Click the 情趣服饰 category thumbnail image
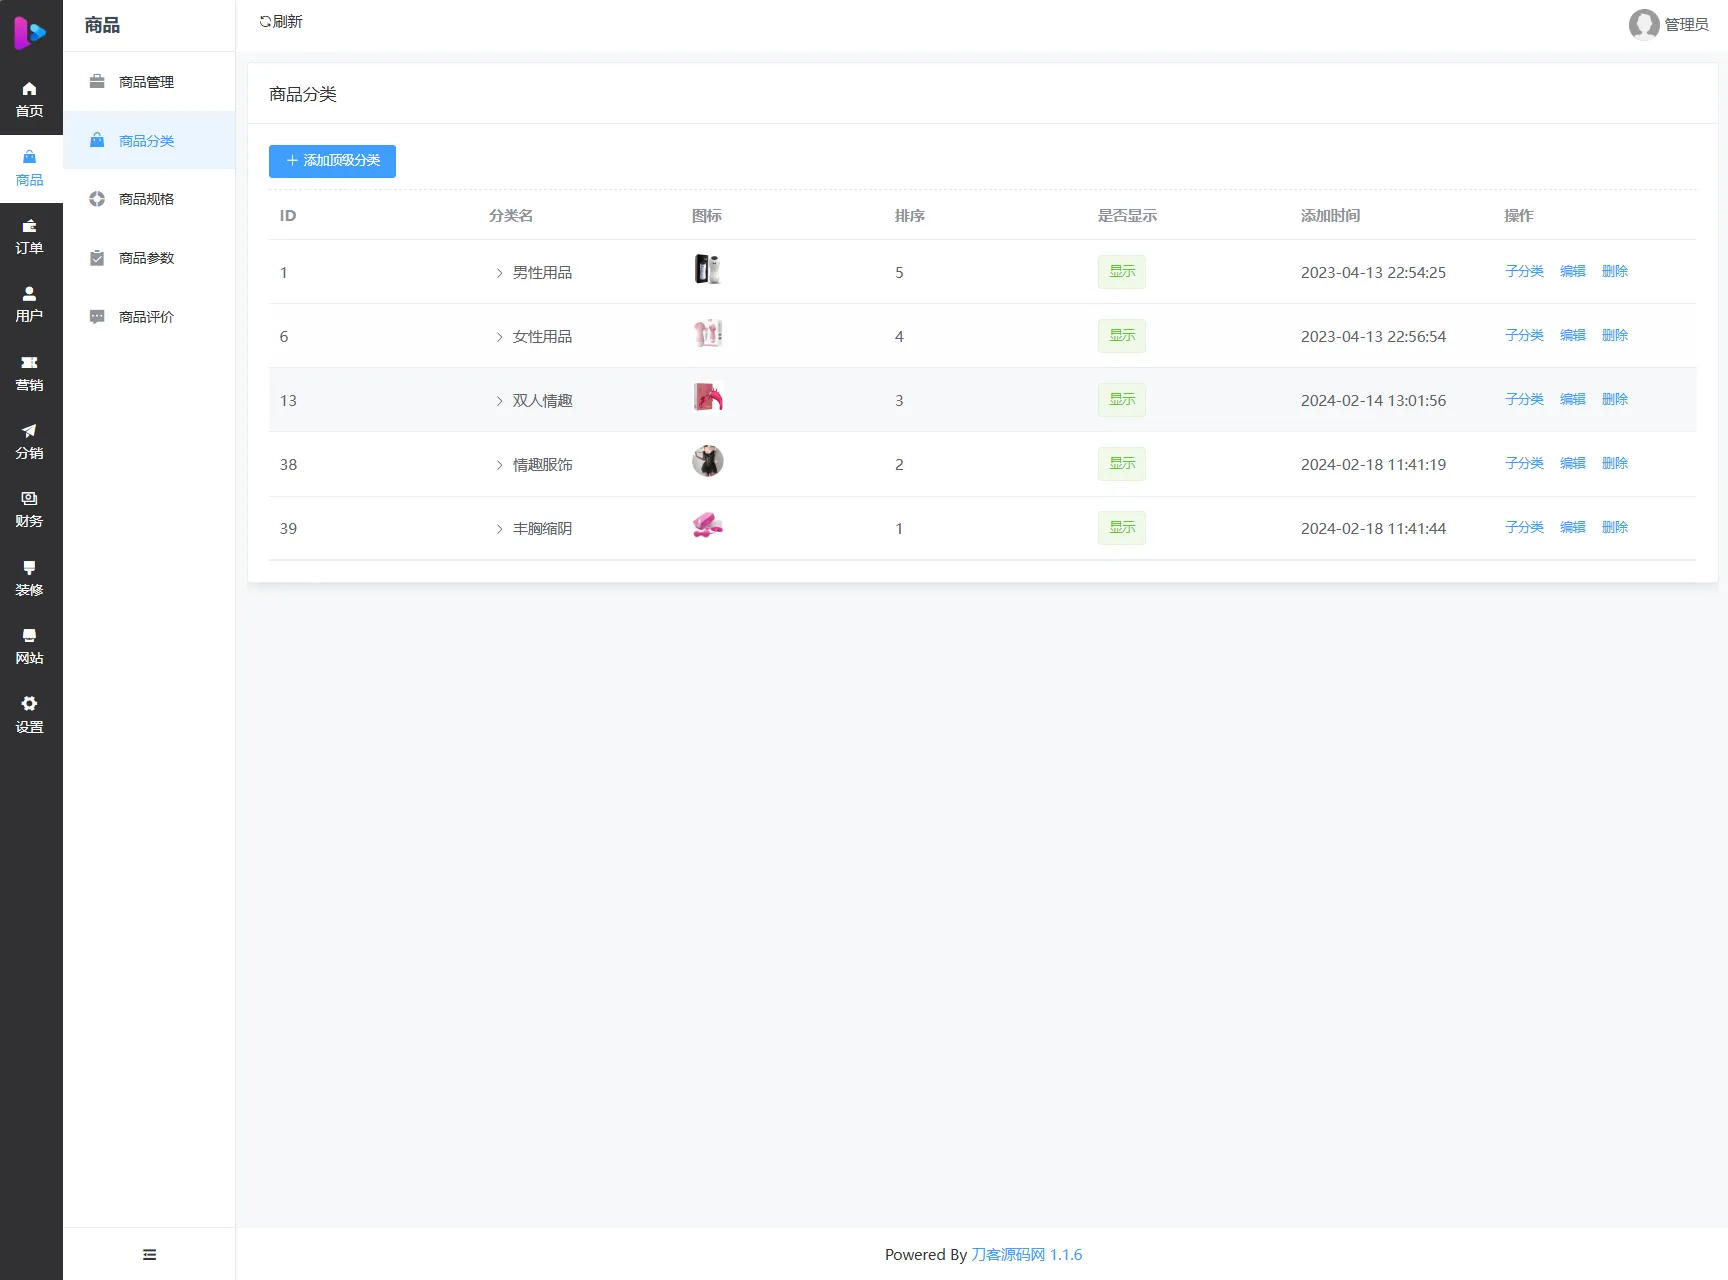Viewport: 1728px width, 1280px height. [x=707, y=461]
